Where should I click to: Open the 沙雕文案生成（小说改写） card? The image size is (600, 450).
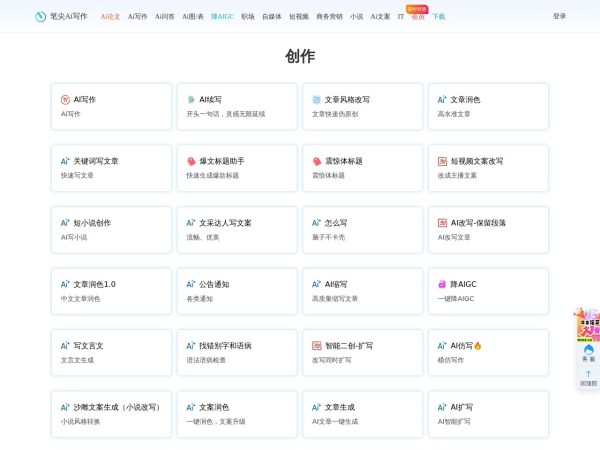pyautogui.click(x=112, y=413)
